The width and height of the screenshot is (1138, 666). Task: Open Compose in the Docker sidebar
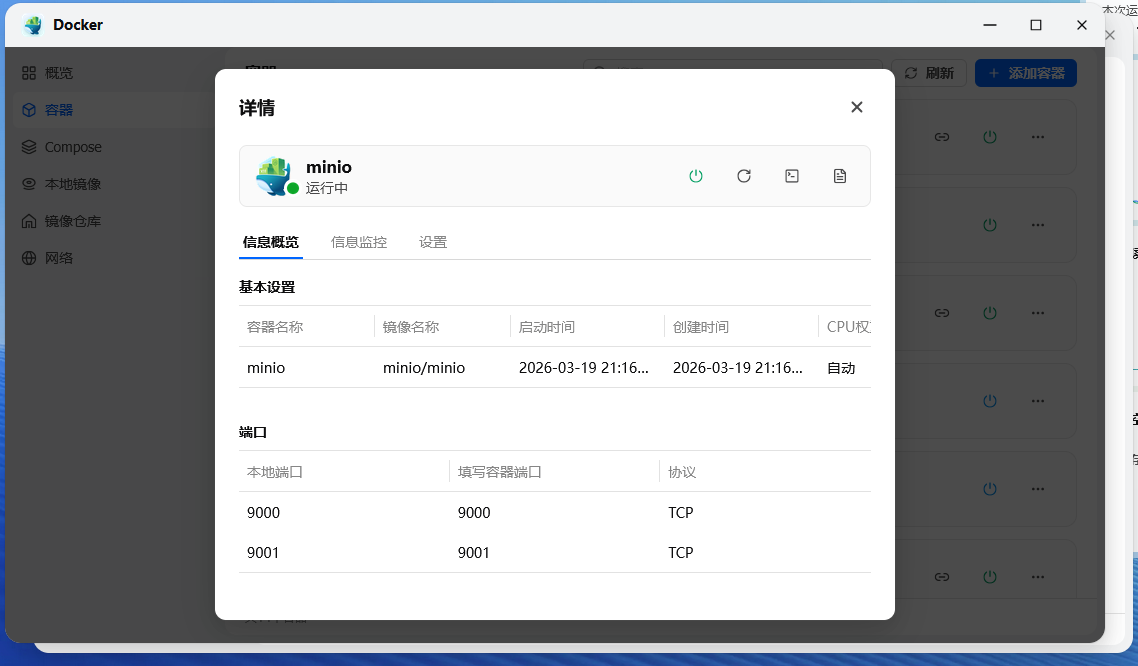73,147
